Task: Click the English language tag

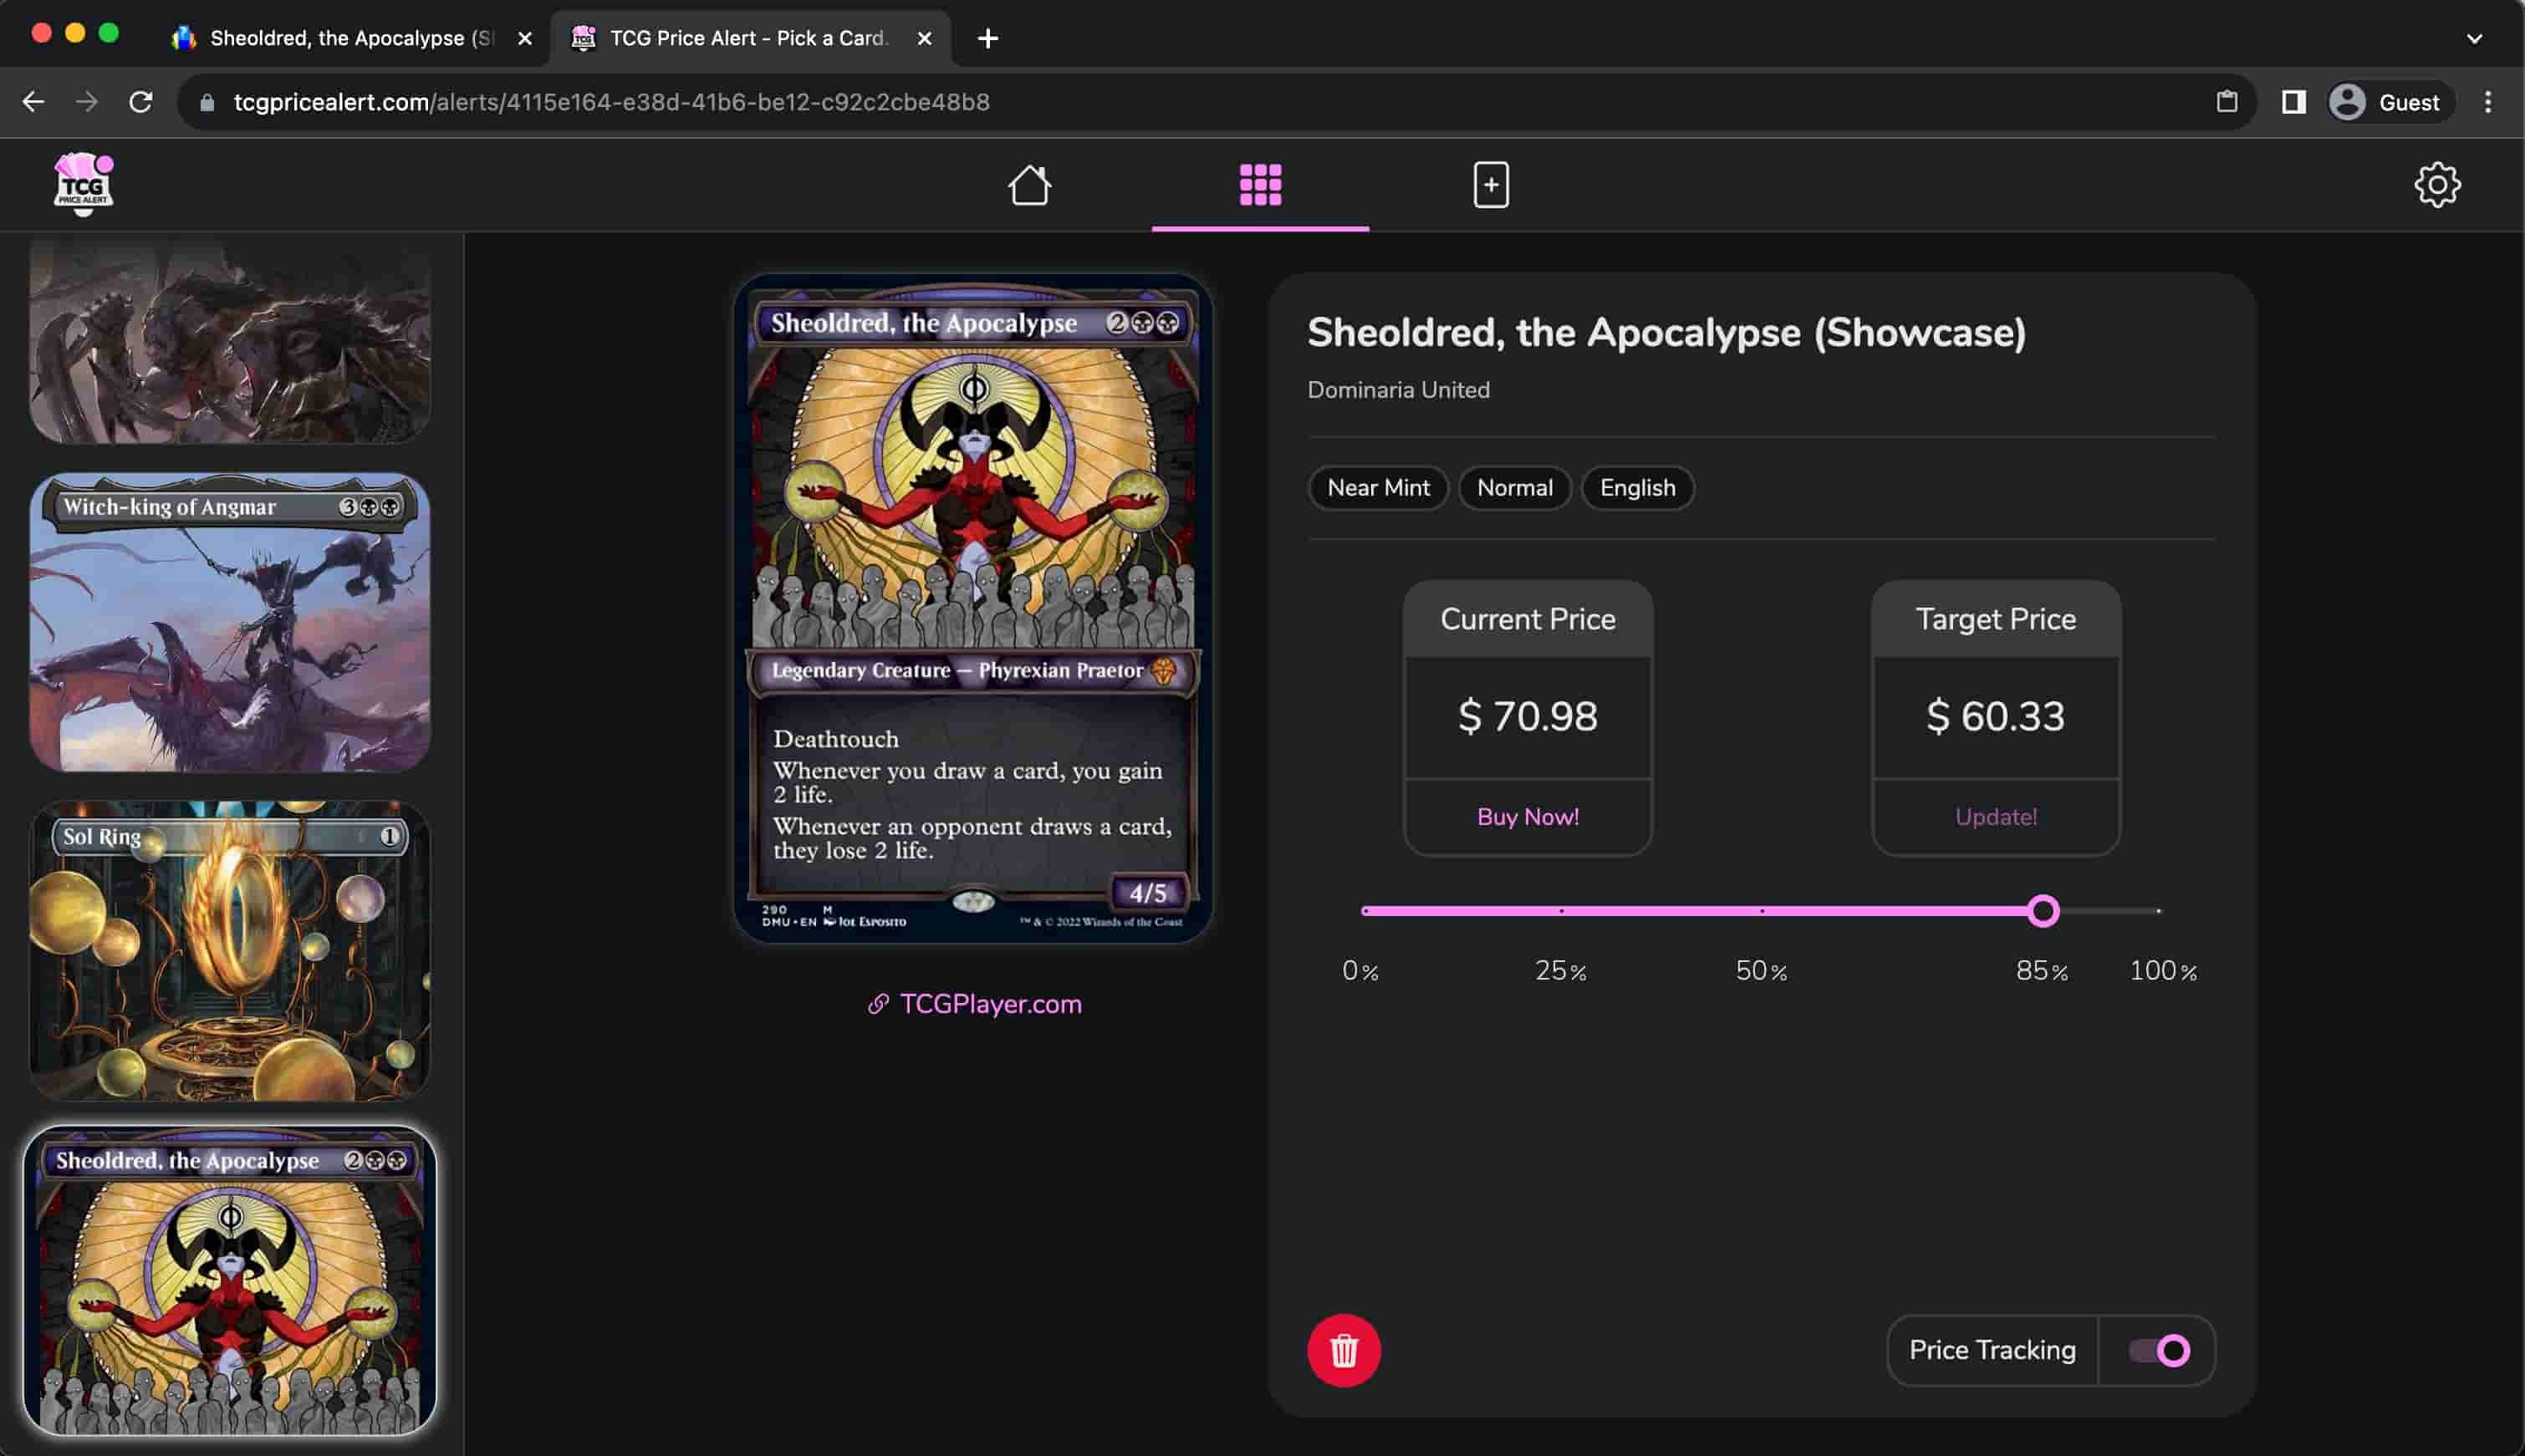Action: (x=1637, y=488)
